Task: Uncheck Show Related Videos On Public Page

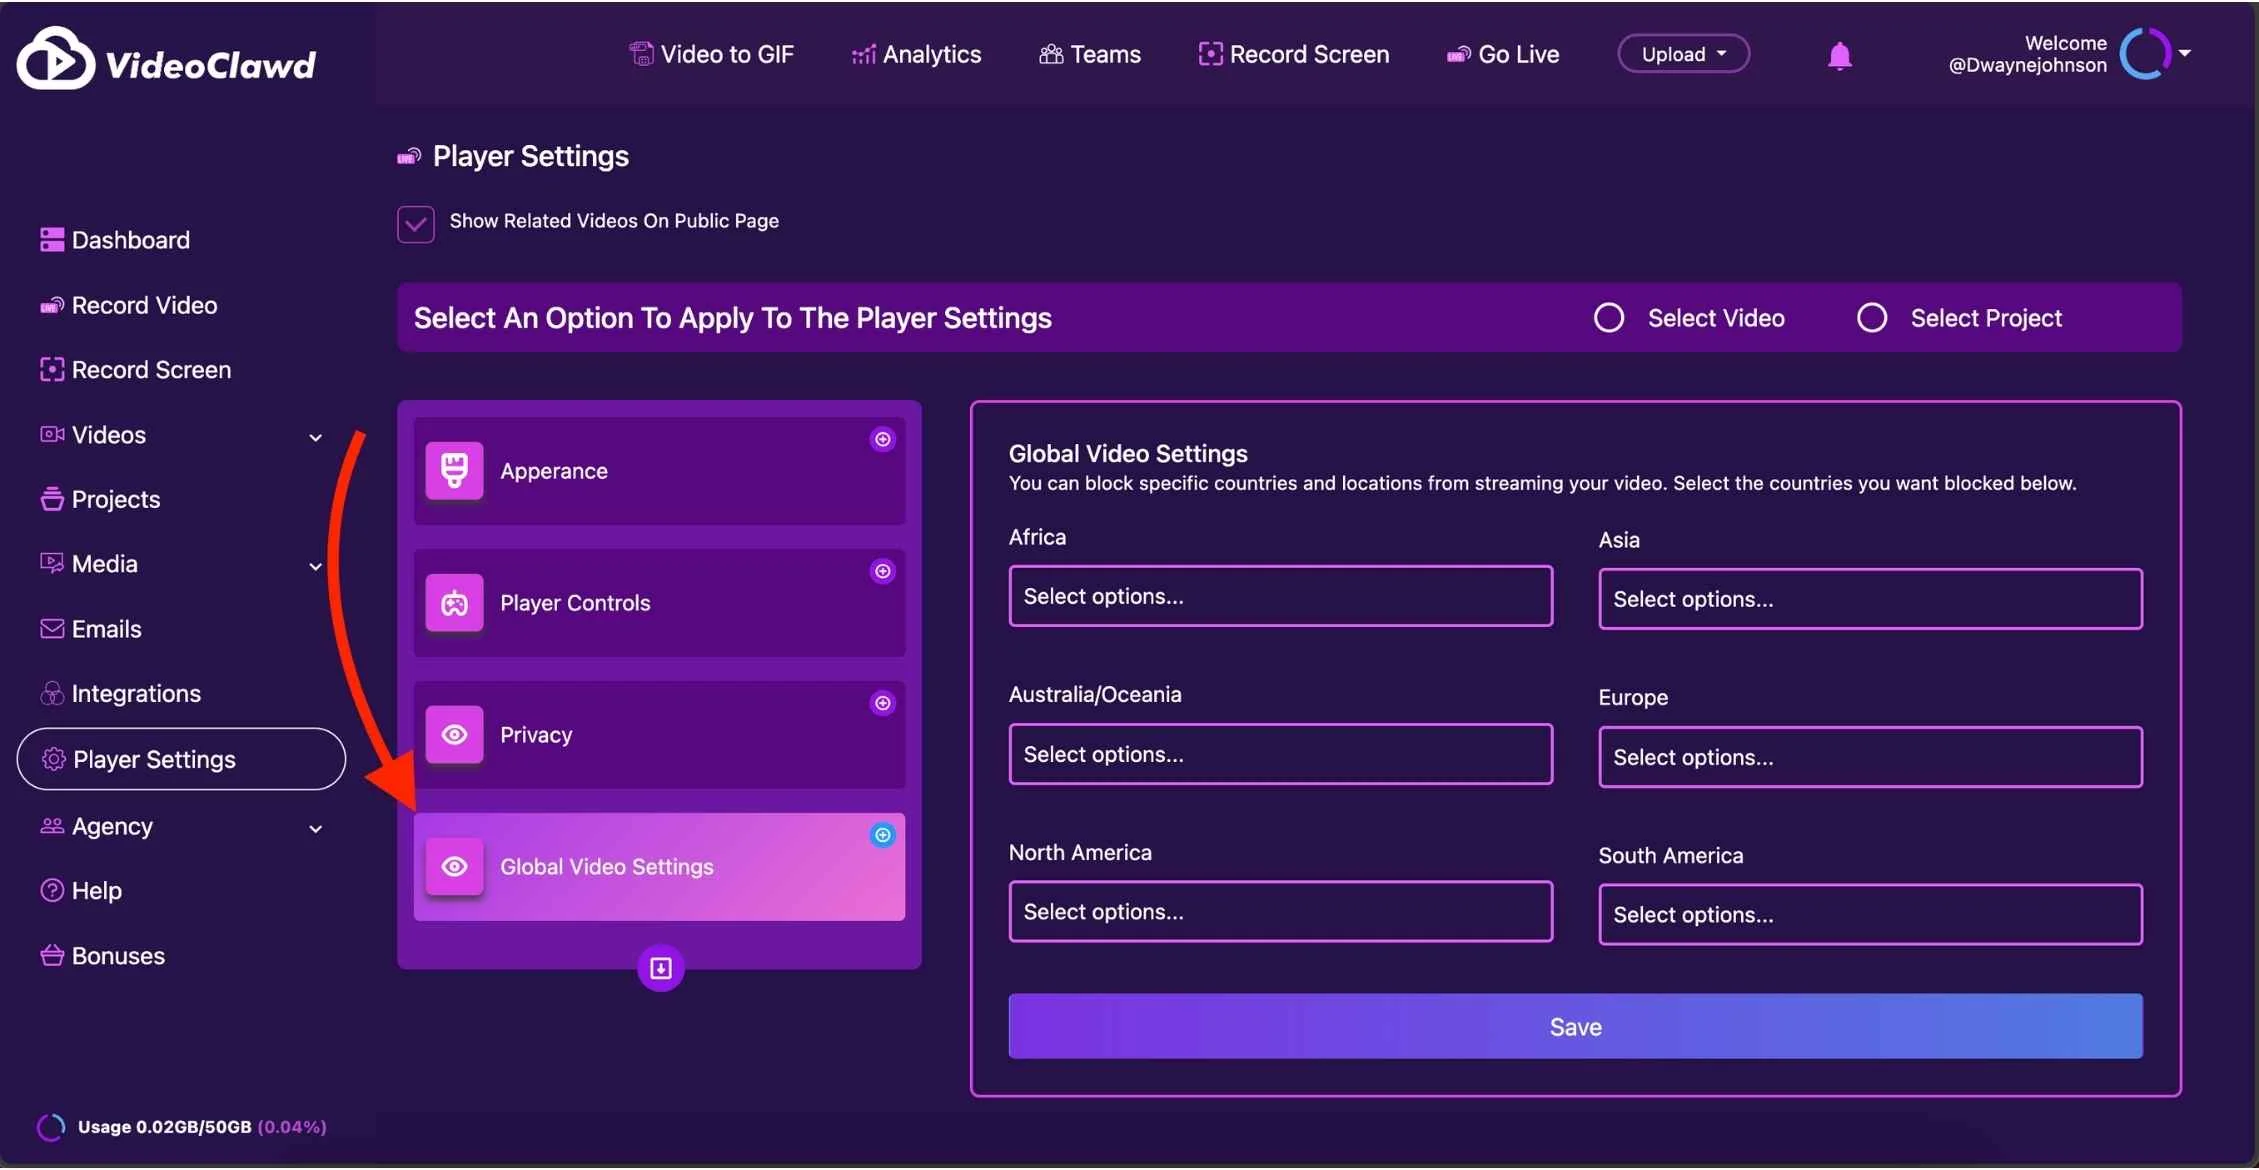Action: tap(415, 223)
